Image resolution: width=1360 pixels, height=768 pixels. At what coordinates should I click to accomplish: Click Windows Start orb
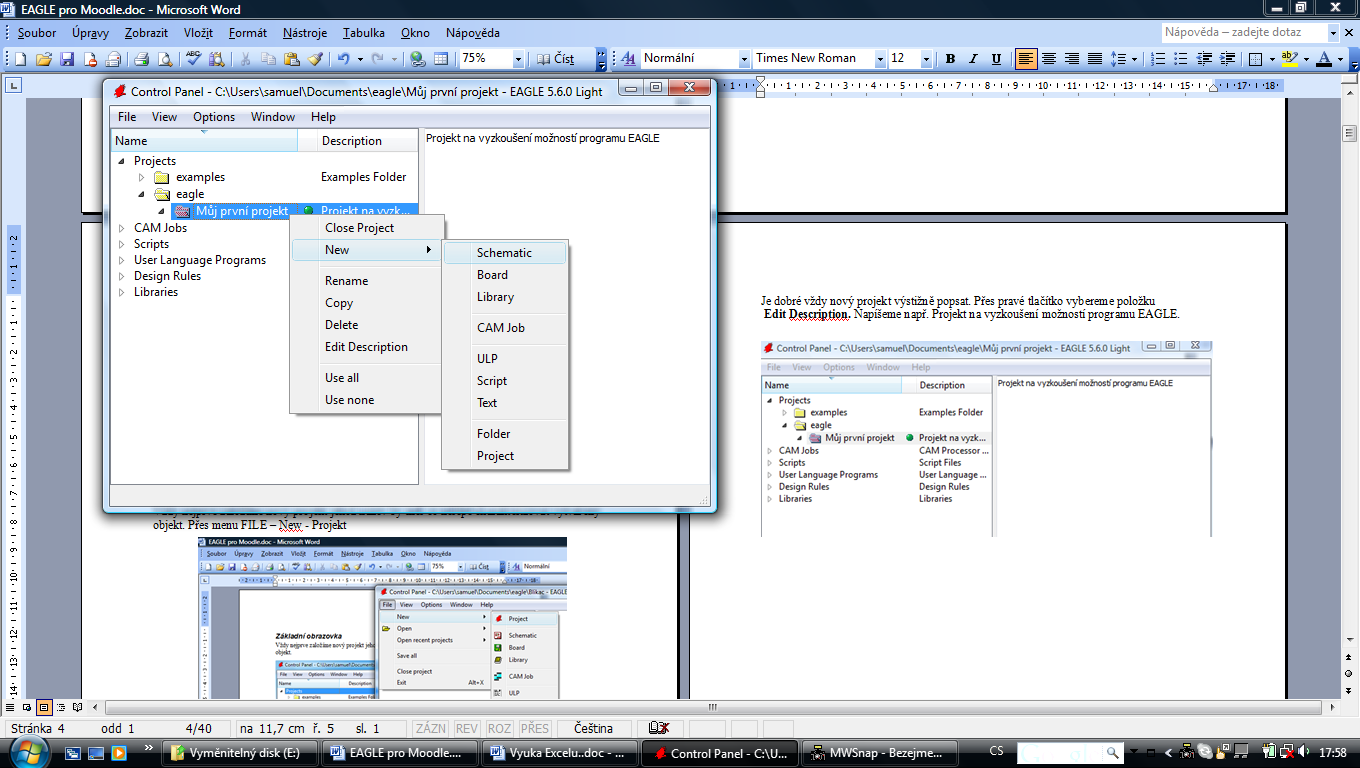tap(28, 750)
